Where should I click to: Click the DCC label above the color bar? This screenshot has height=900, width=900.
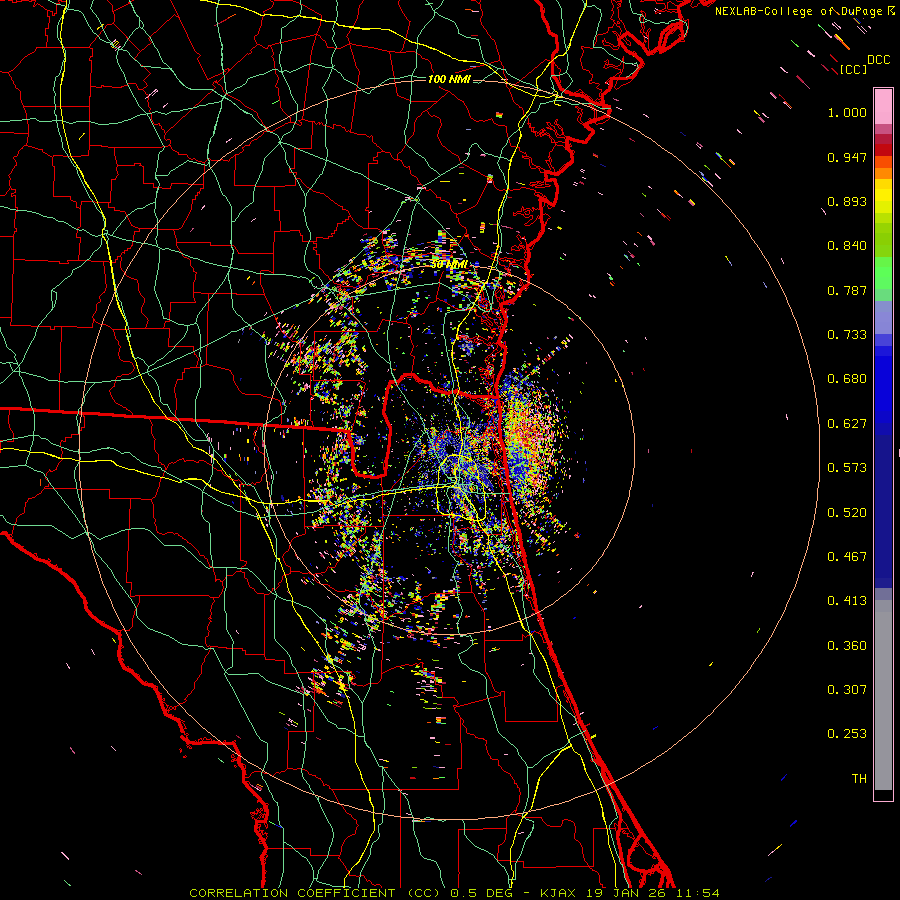tap(878, 60)
